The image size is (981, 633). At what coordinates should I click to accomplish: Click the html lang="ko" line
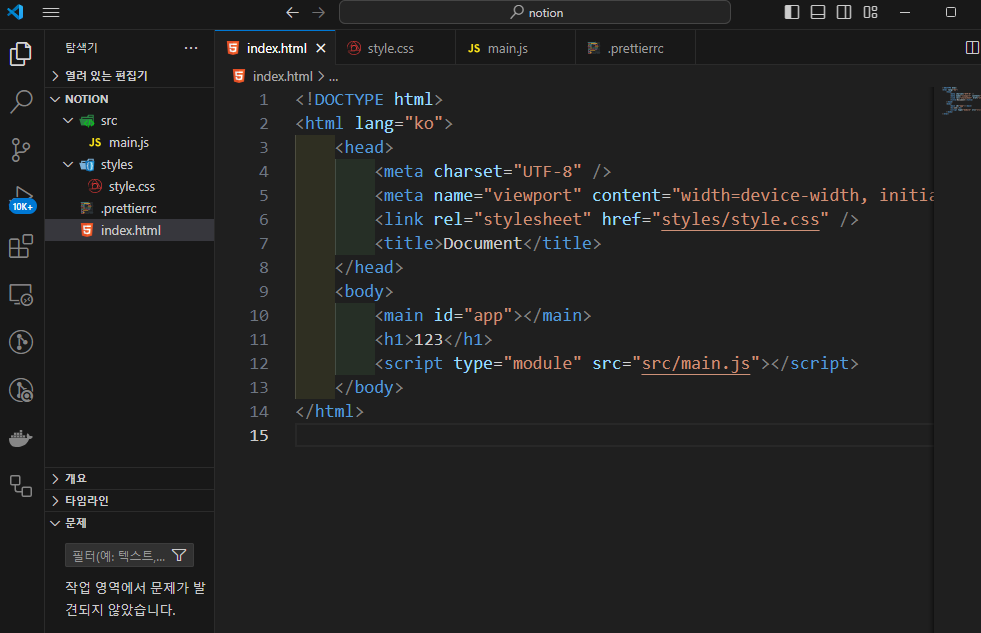[374, 123]
